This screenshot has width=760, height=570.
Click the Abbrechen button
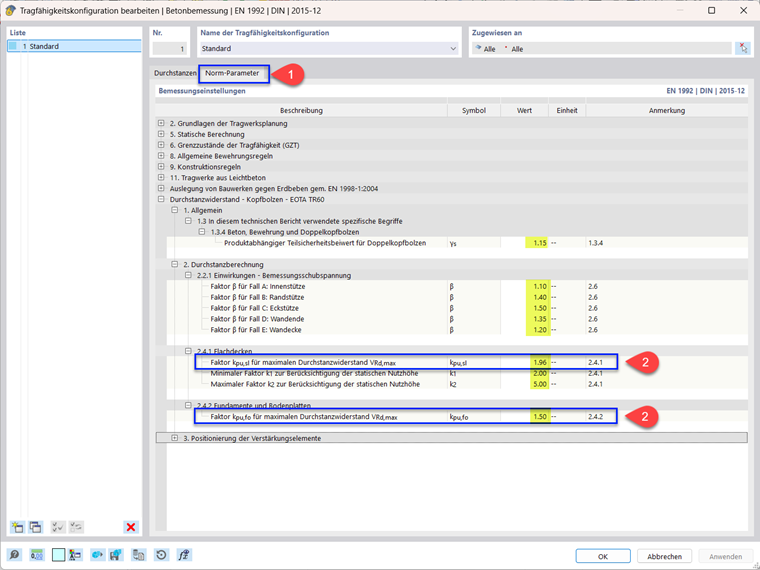point(665,556)
